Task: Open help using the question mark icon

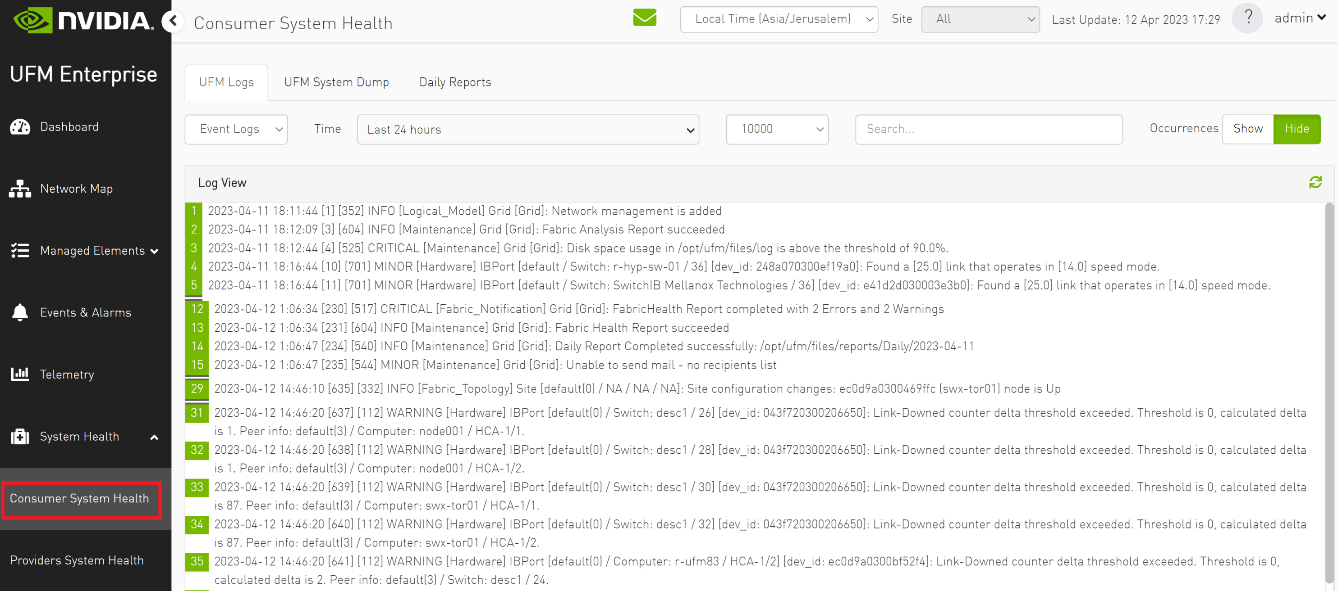Action: (x=1247, y=18)
